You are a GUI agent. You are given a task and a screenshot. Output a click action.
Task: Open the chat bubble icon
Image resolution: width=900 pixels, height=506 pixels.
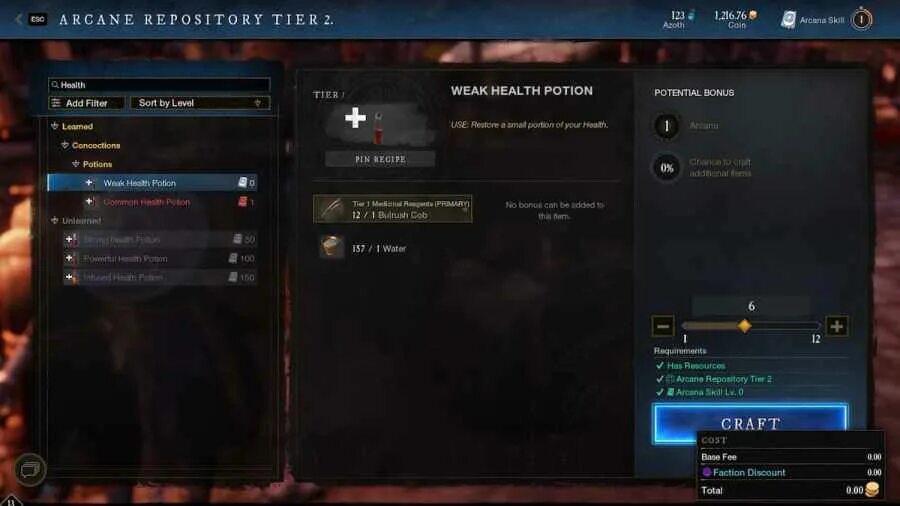pos(29,469)
